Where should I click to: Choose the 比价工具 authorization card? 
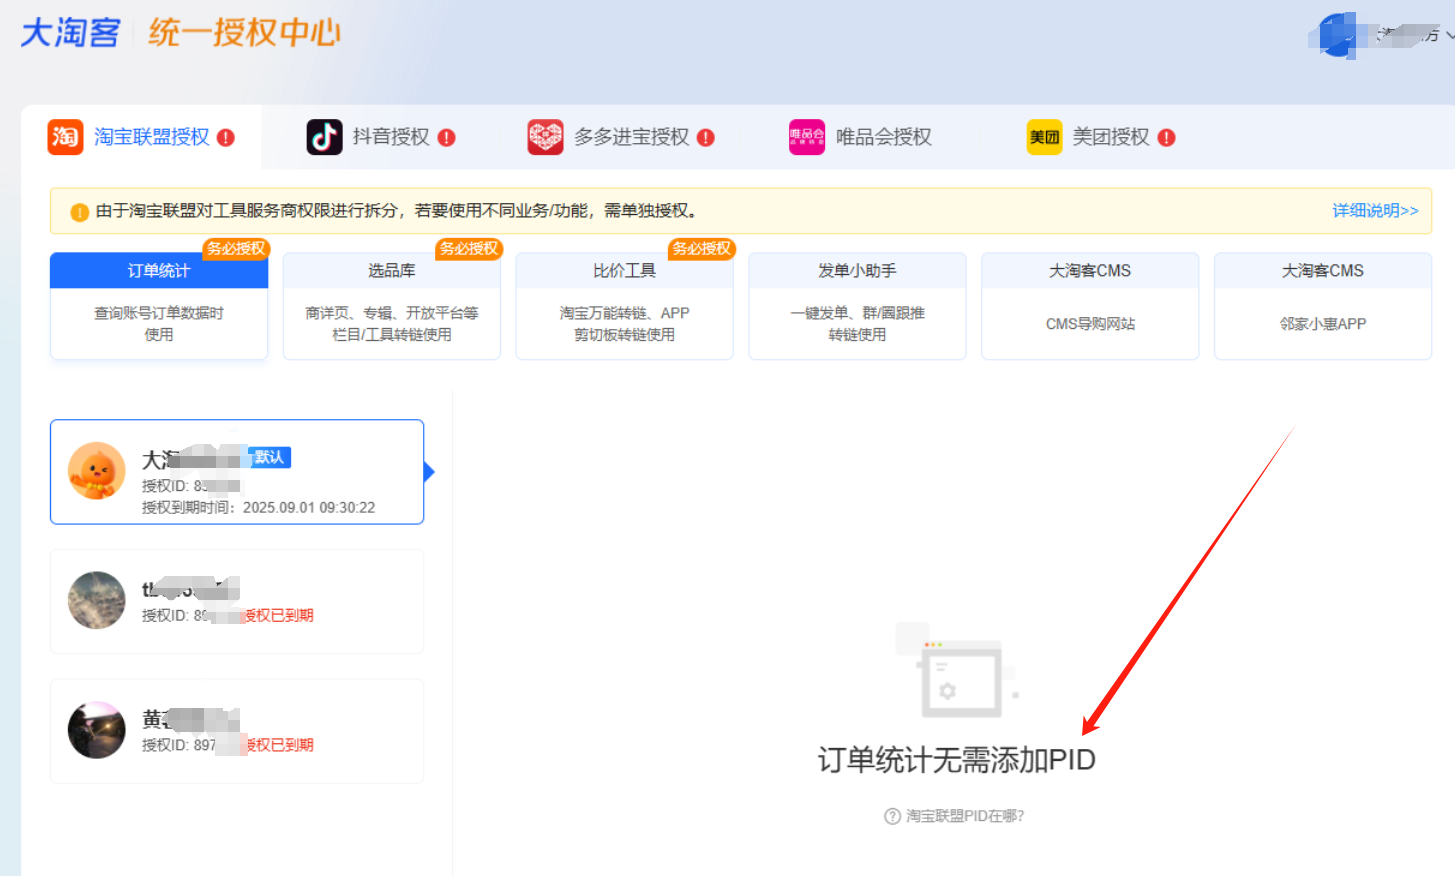(624, 306)
